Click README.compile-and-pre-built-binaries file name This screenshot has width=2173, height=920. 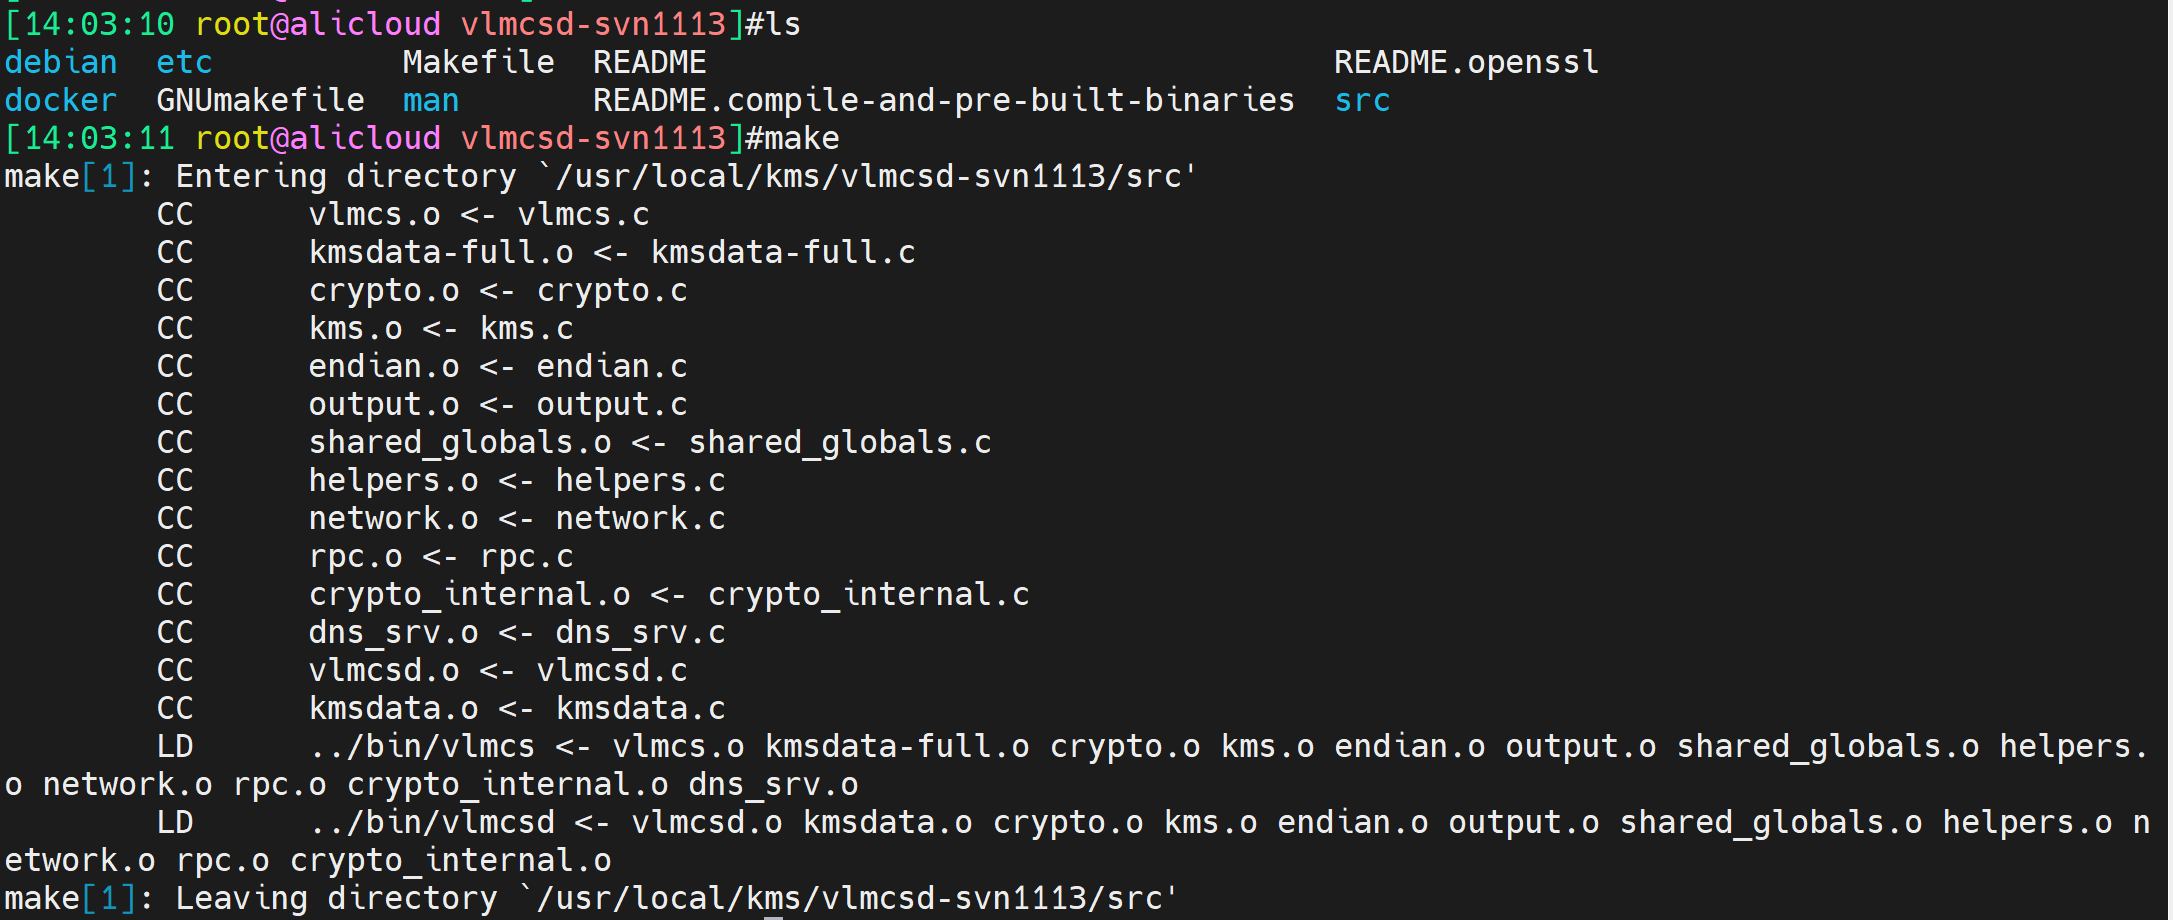coord(943,101)
